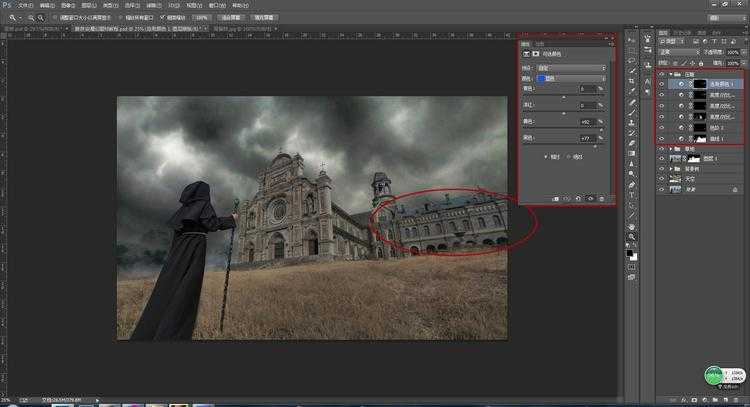Image resolution: width=750 pixels, height=407 pixels.
Task: Open the Preset dropdown in Properties
Action: pyautogui.click(x=571, y=67)
